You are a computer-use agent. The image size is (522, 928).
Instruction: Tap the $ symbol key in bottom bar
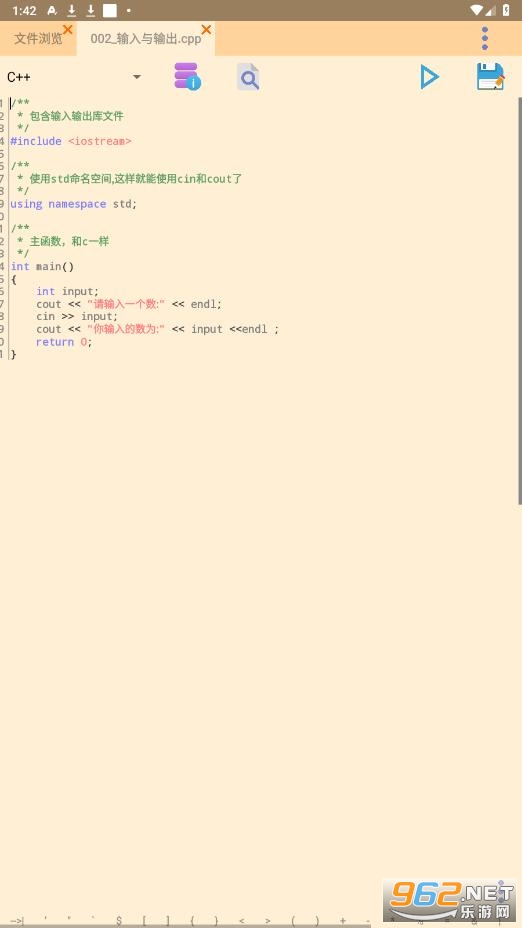[119, 921]
